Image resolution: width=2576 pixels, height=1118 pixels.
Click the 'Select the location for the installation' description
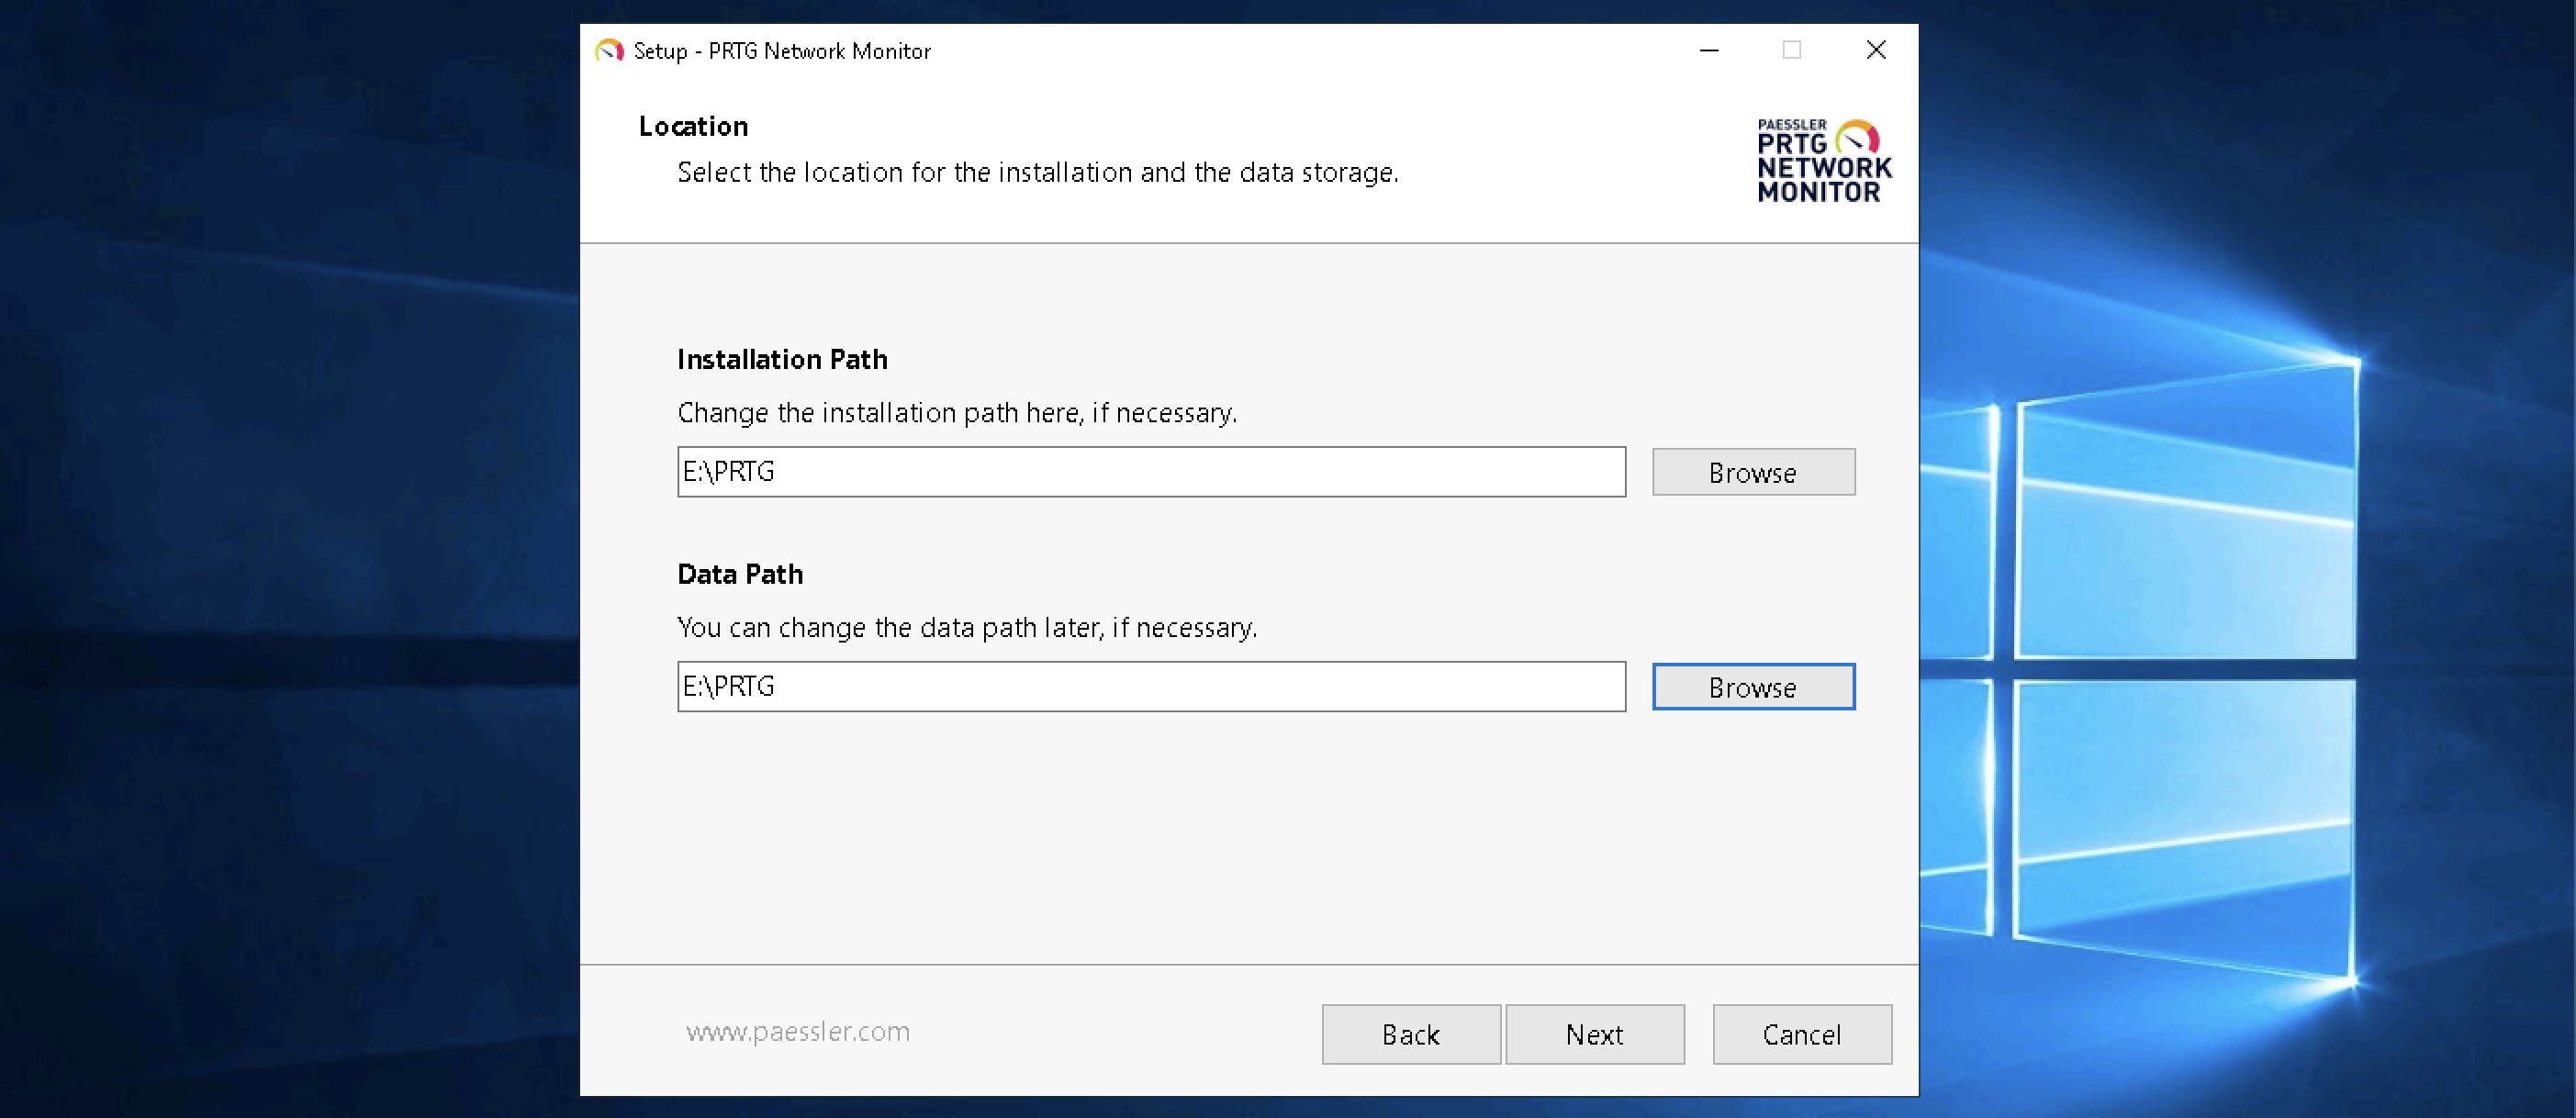[1037, 172]
